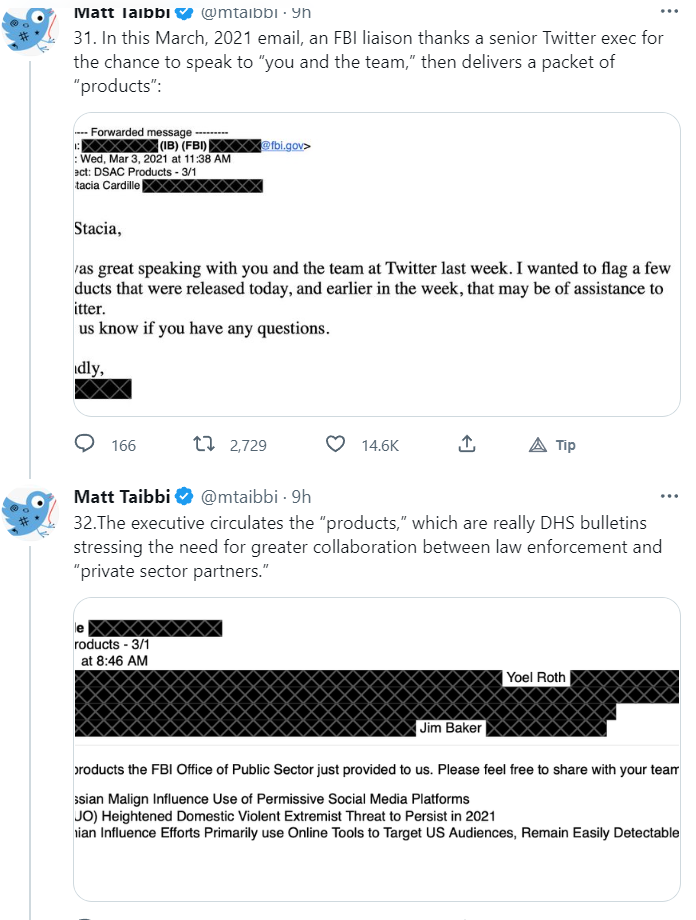
Task: Like the tweet numbered 31
Action: click(336, 444)
